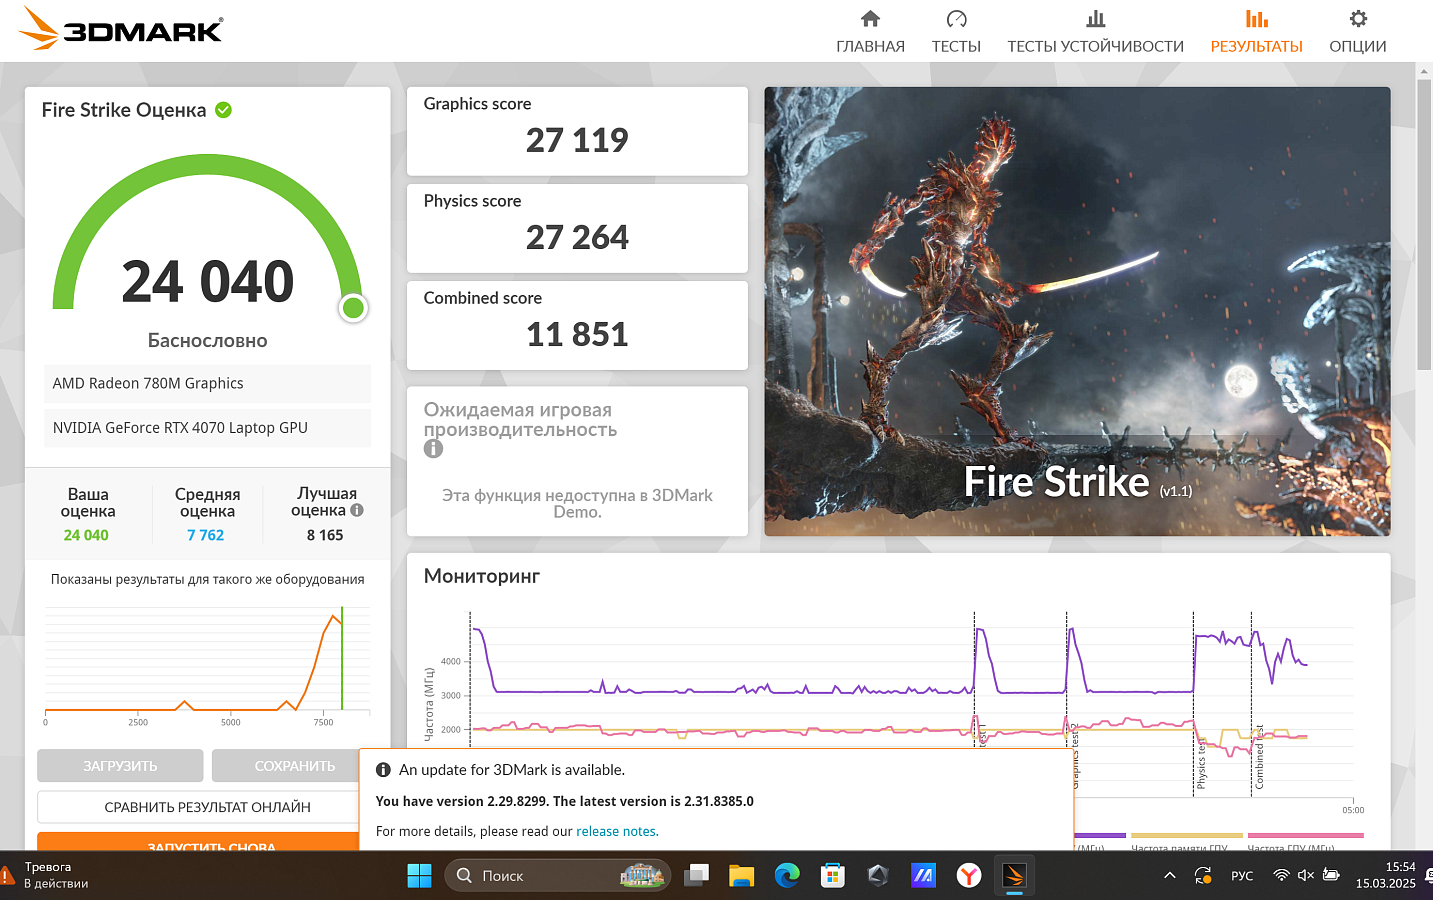Click the muted volume tray icon

pyautogui.click(x=1305, y=876)
